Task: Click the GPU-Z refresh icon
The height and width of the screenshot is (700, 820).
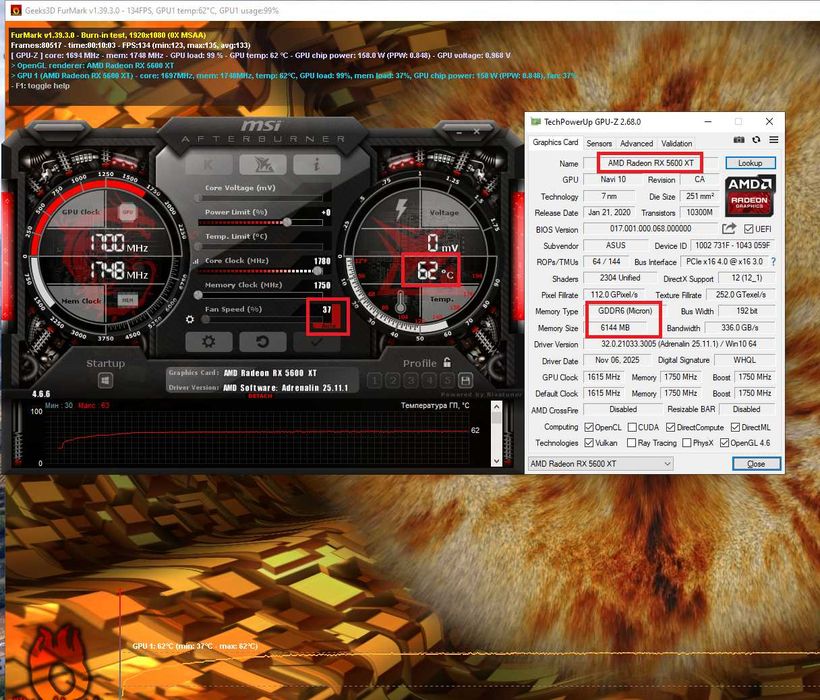Action: coord(756,140)
